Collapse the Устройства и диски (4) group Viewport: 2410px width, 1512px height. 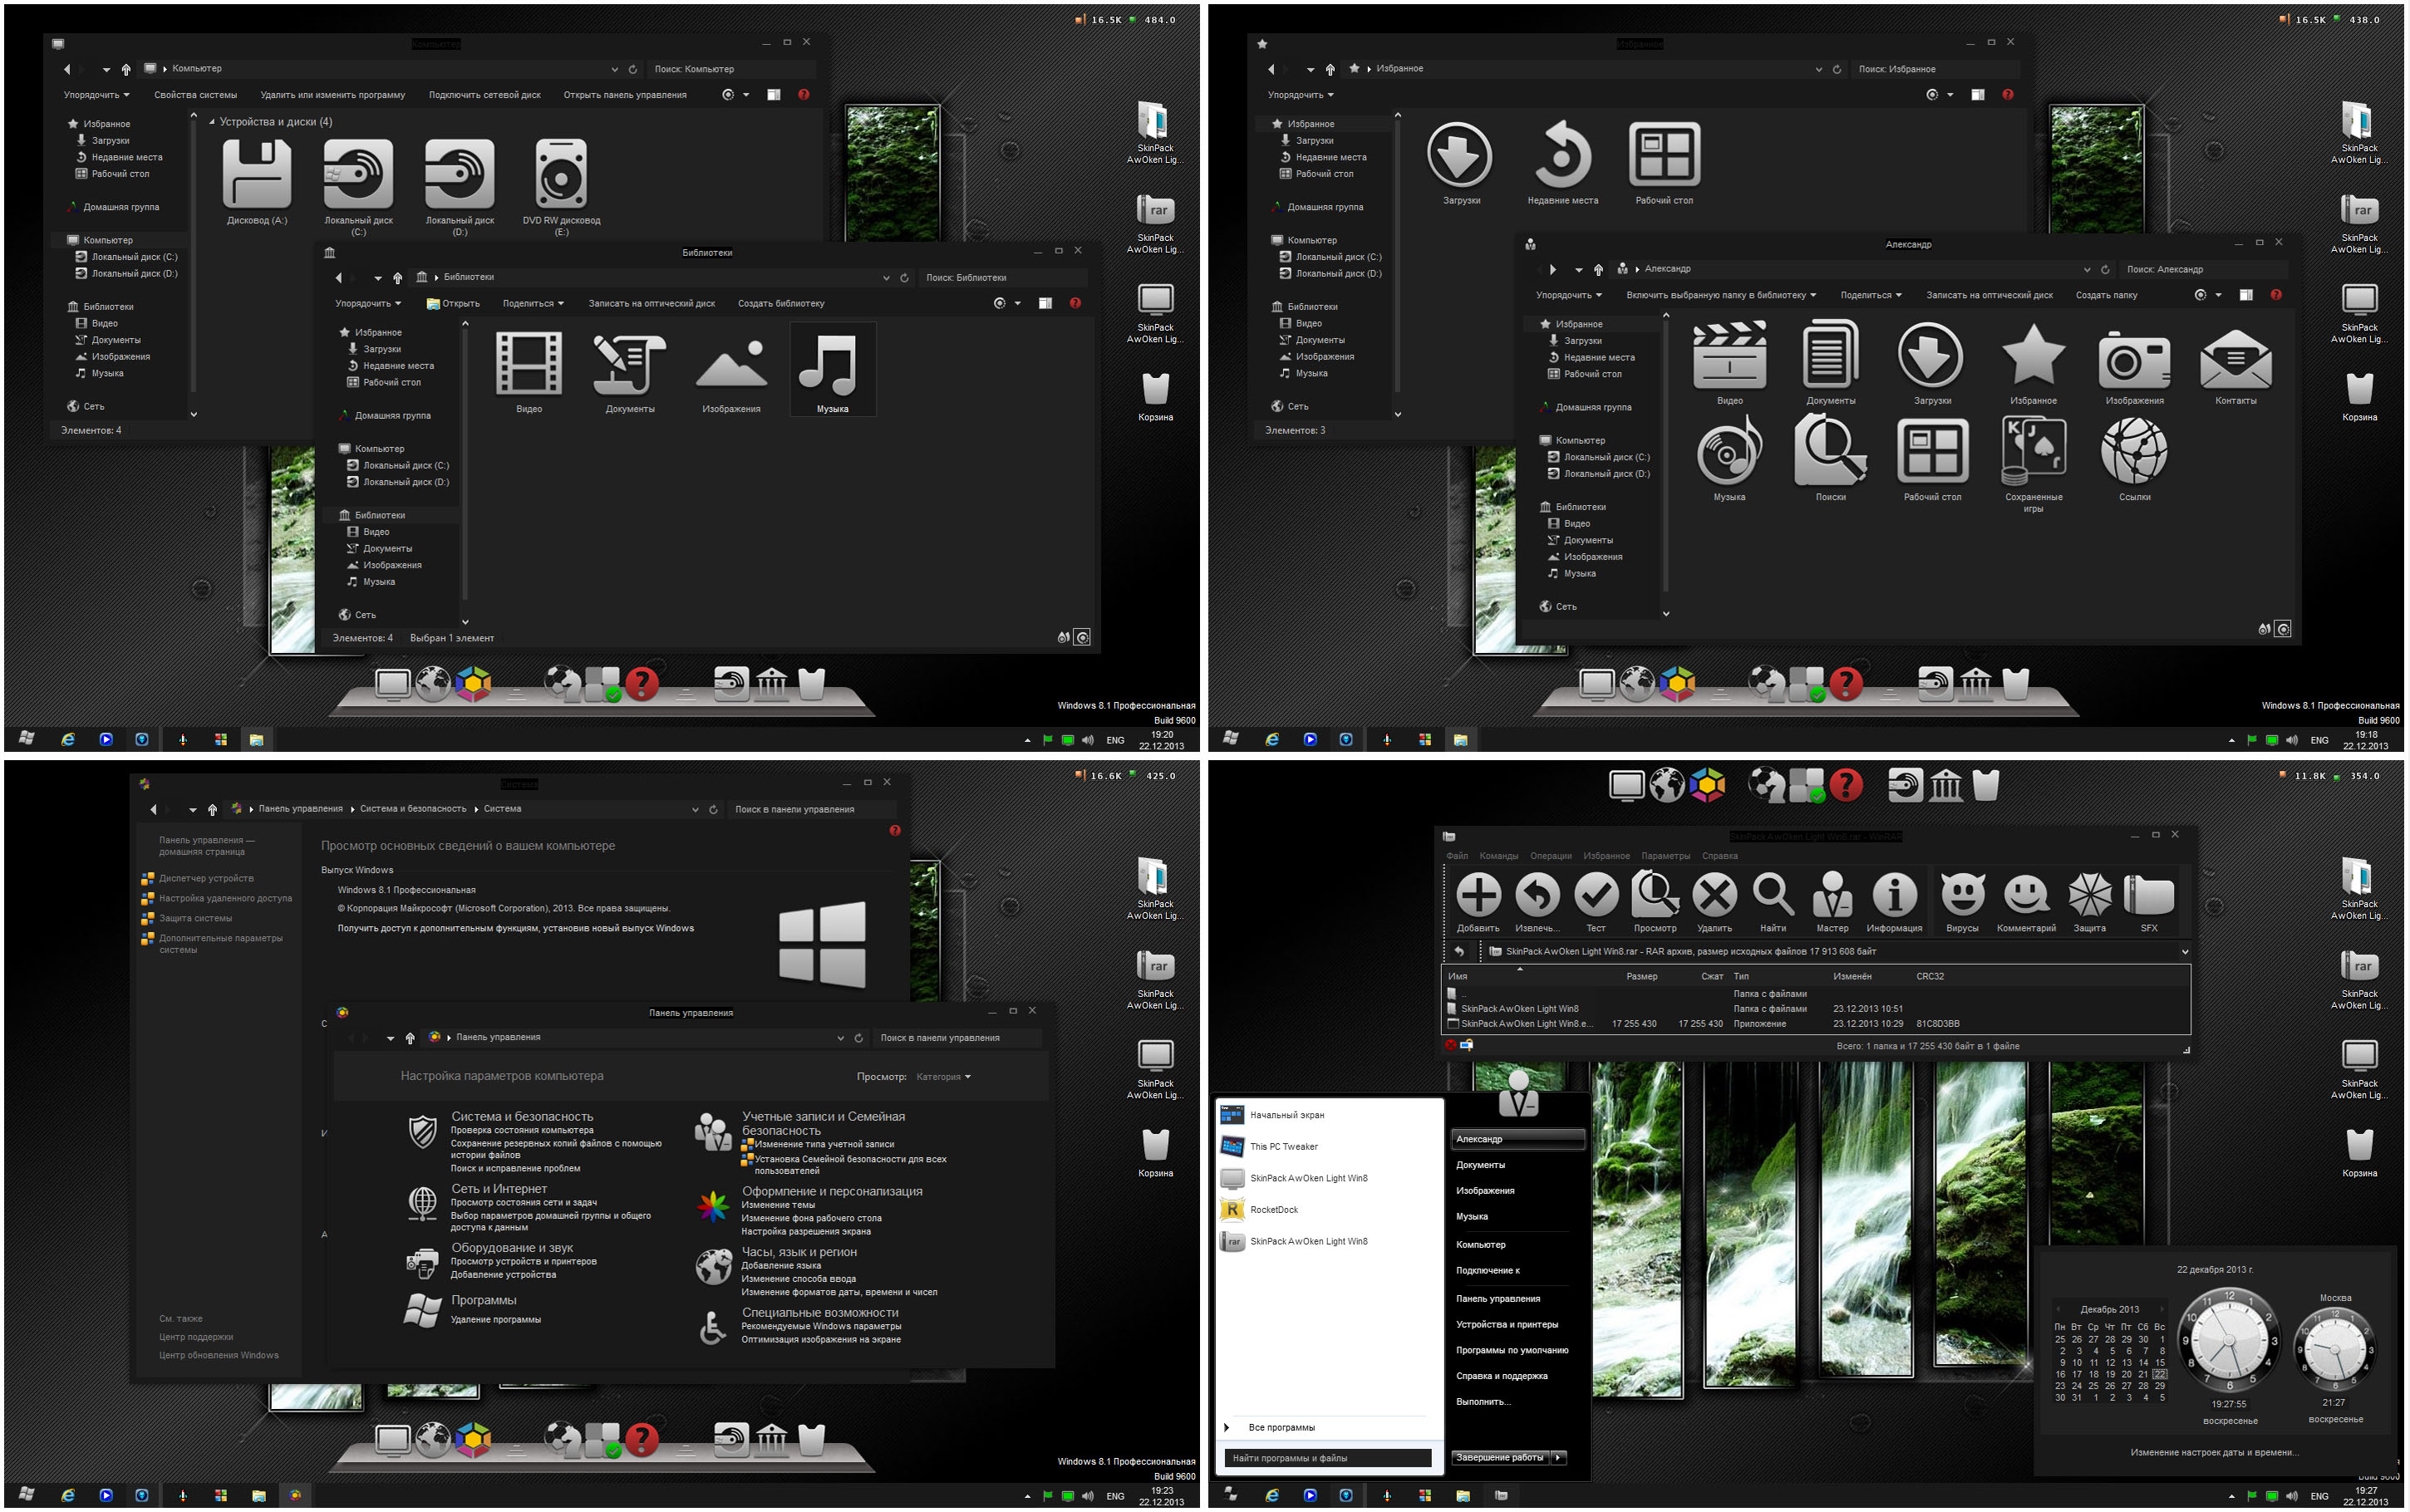click(x=211, y=122)
